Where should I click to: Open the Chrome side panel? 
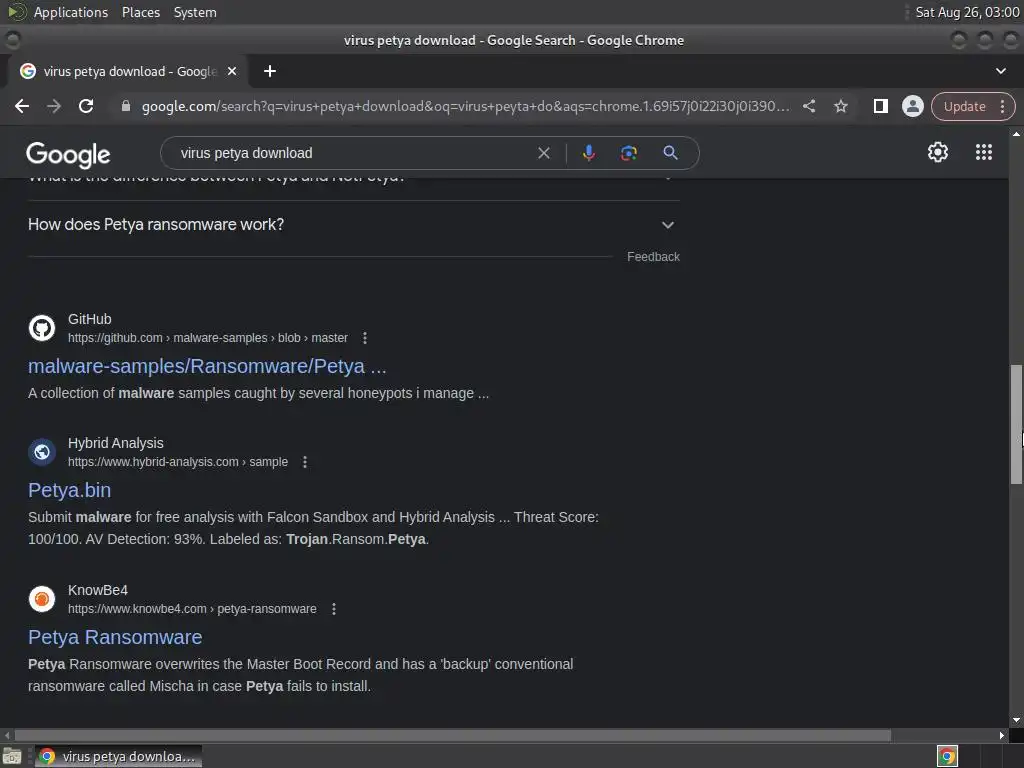pos(880,106)
